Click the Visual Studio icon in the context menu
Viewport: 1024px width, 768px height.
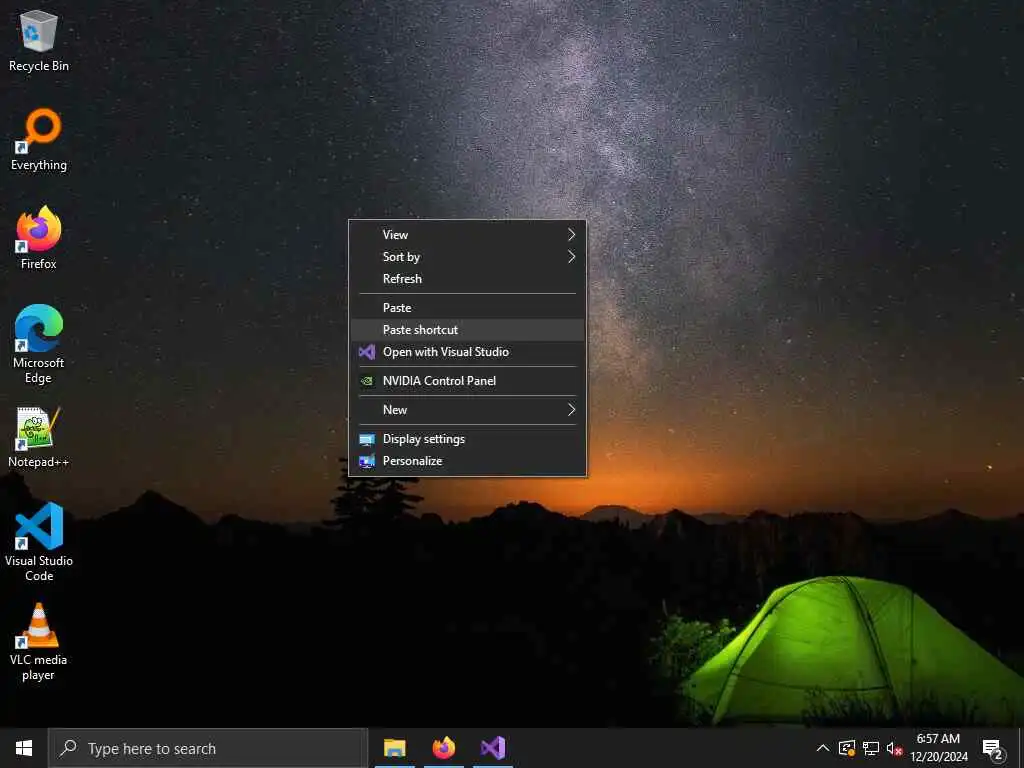tap(367, 352)
